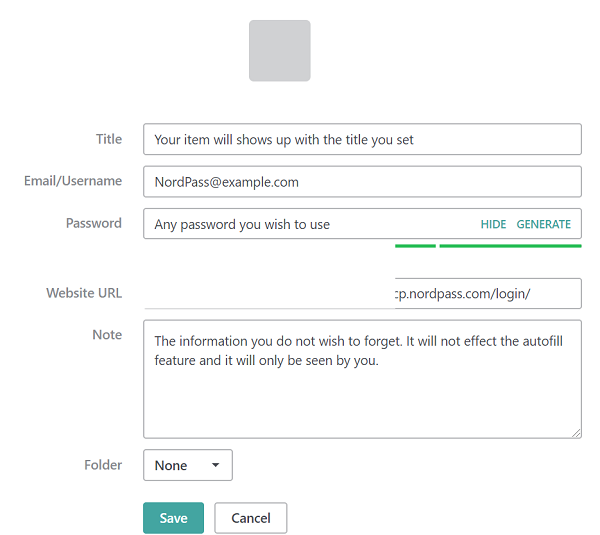Image resolution: width=600 pixels, height=535 pixels.
Task: Click the long green password strength bar
Action: click(510, 245)
